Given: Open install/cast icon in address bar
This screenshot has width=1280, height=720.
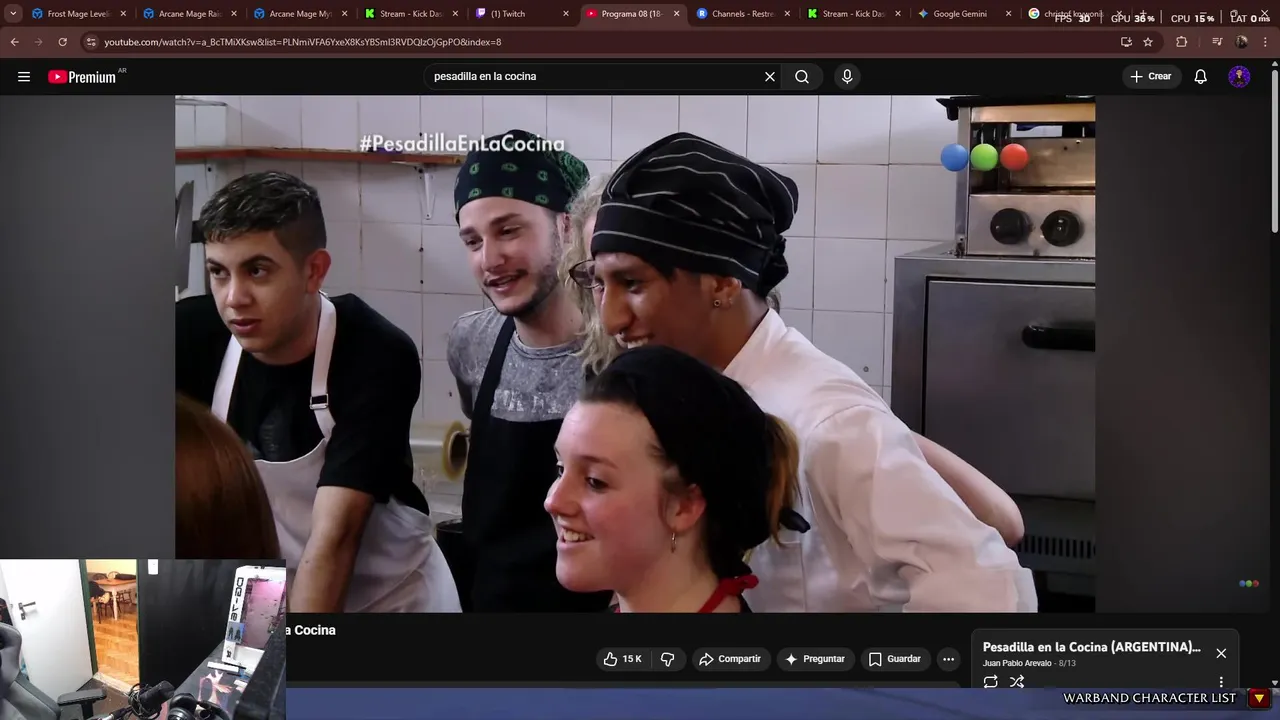Looking at the screenshot, I should 1126,42.
